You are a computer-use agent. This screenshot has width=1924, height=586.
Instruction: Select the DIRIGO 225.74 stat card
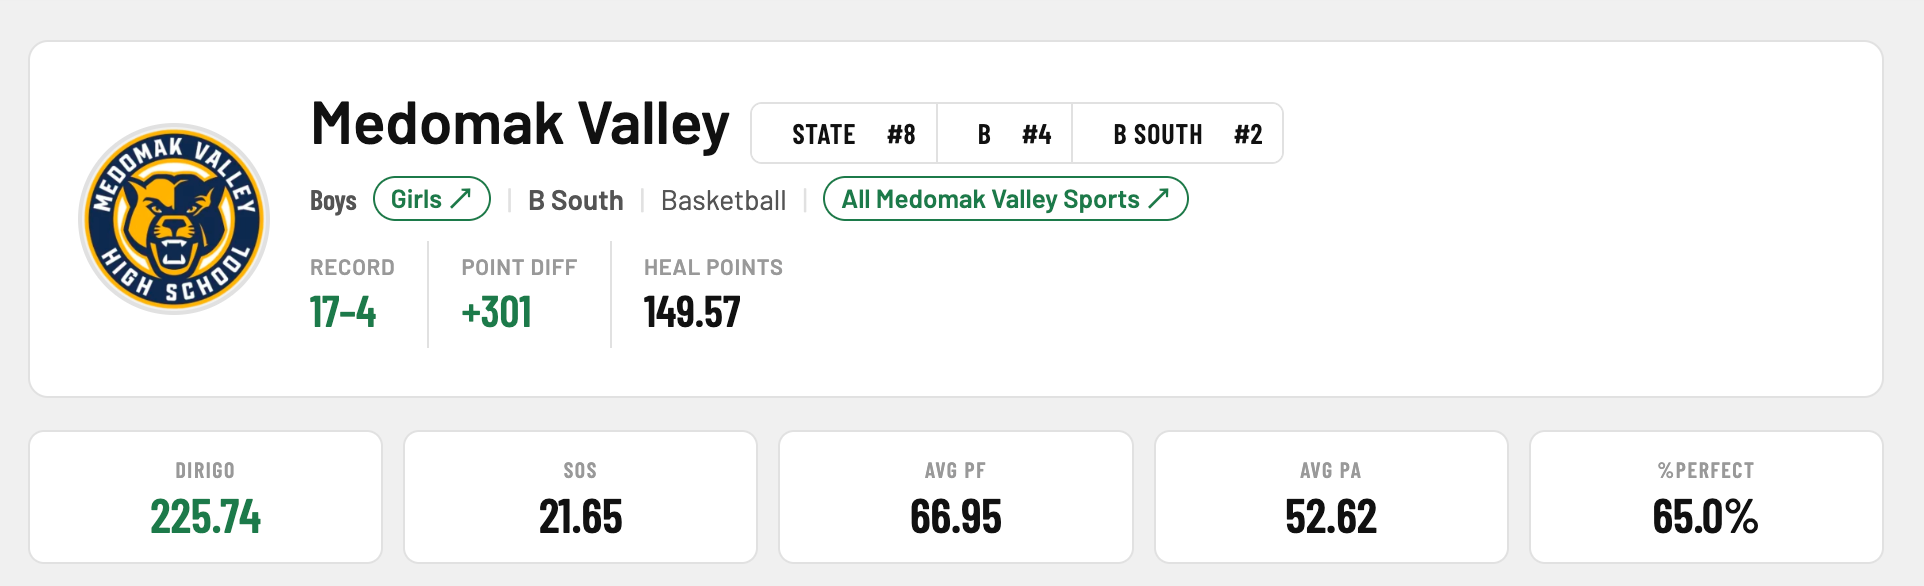coord(205,497)
